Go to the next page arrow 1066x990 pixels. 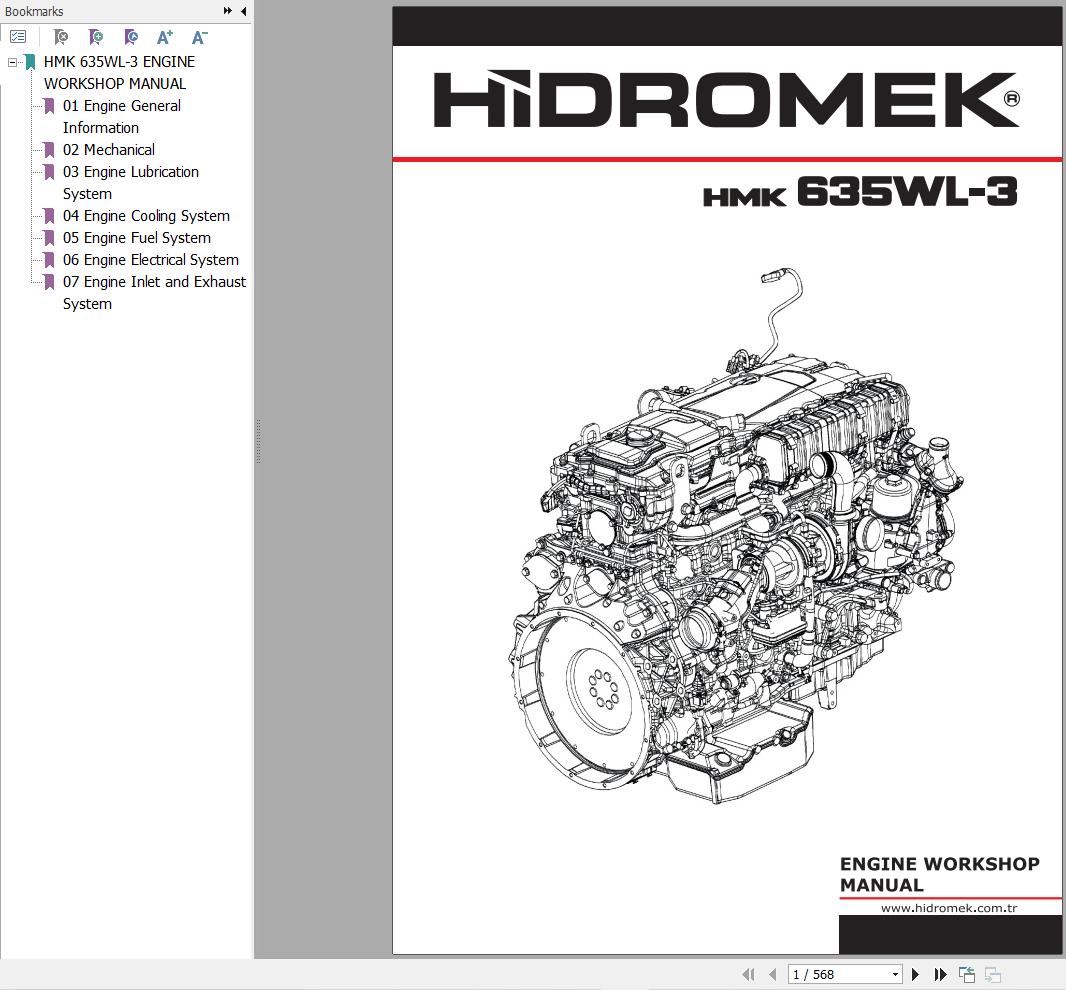coord(915,974)
